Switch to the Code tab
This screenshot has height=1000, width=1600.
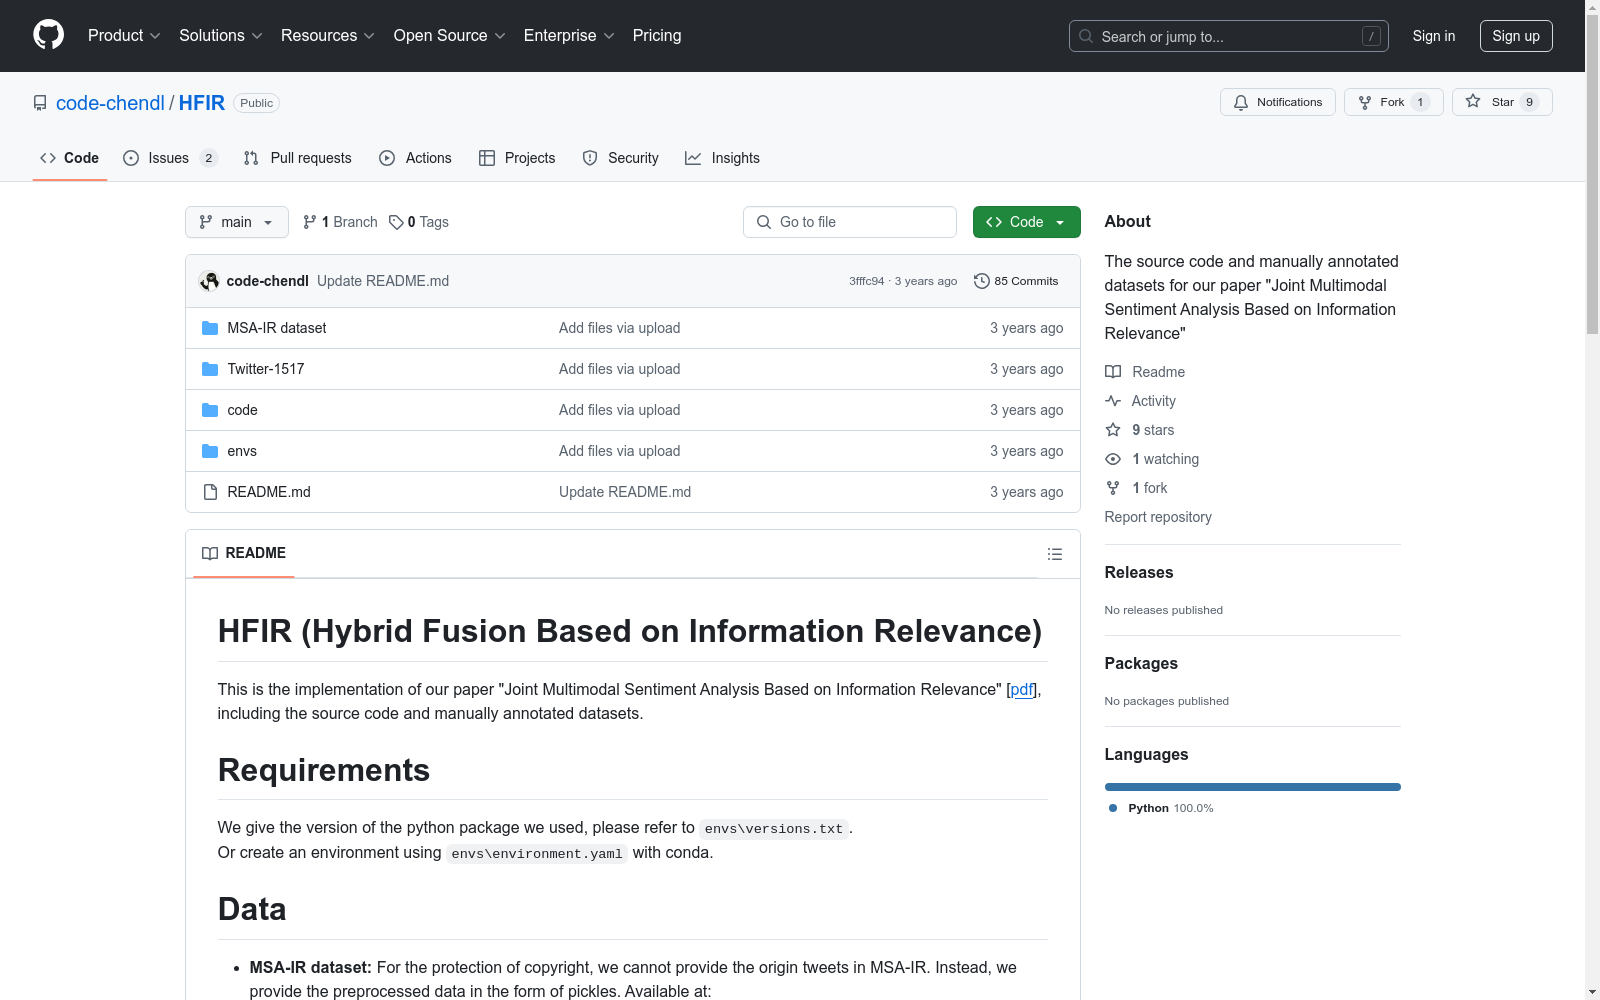(69, 158)
